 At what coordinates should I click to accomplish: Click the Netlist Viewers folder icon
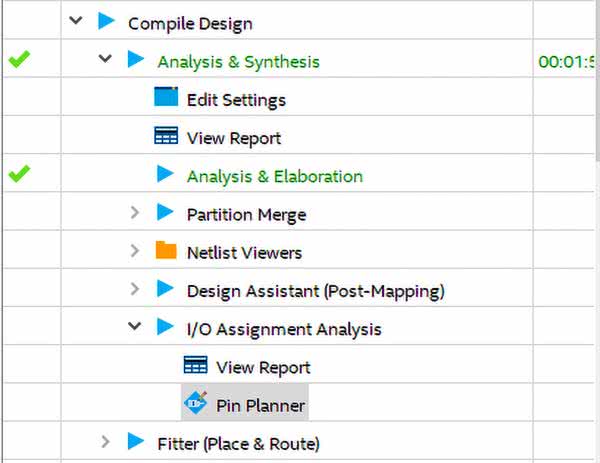tap(166, 251)
